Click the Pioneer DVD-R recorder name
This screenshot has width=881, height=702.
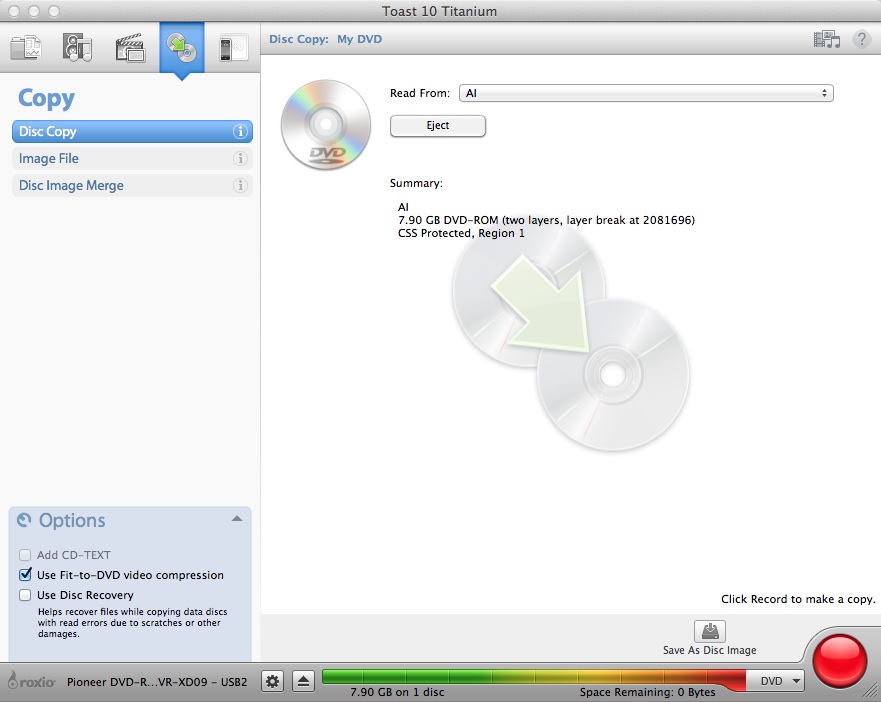tap(157, 682)
